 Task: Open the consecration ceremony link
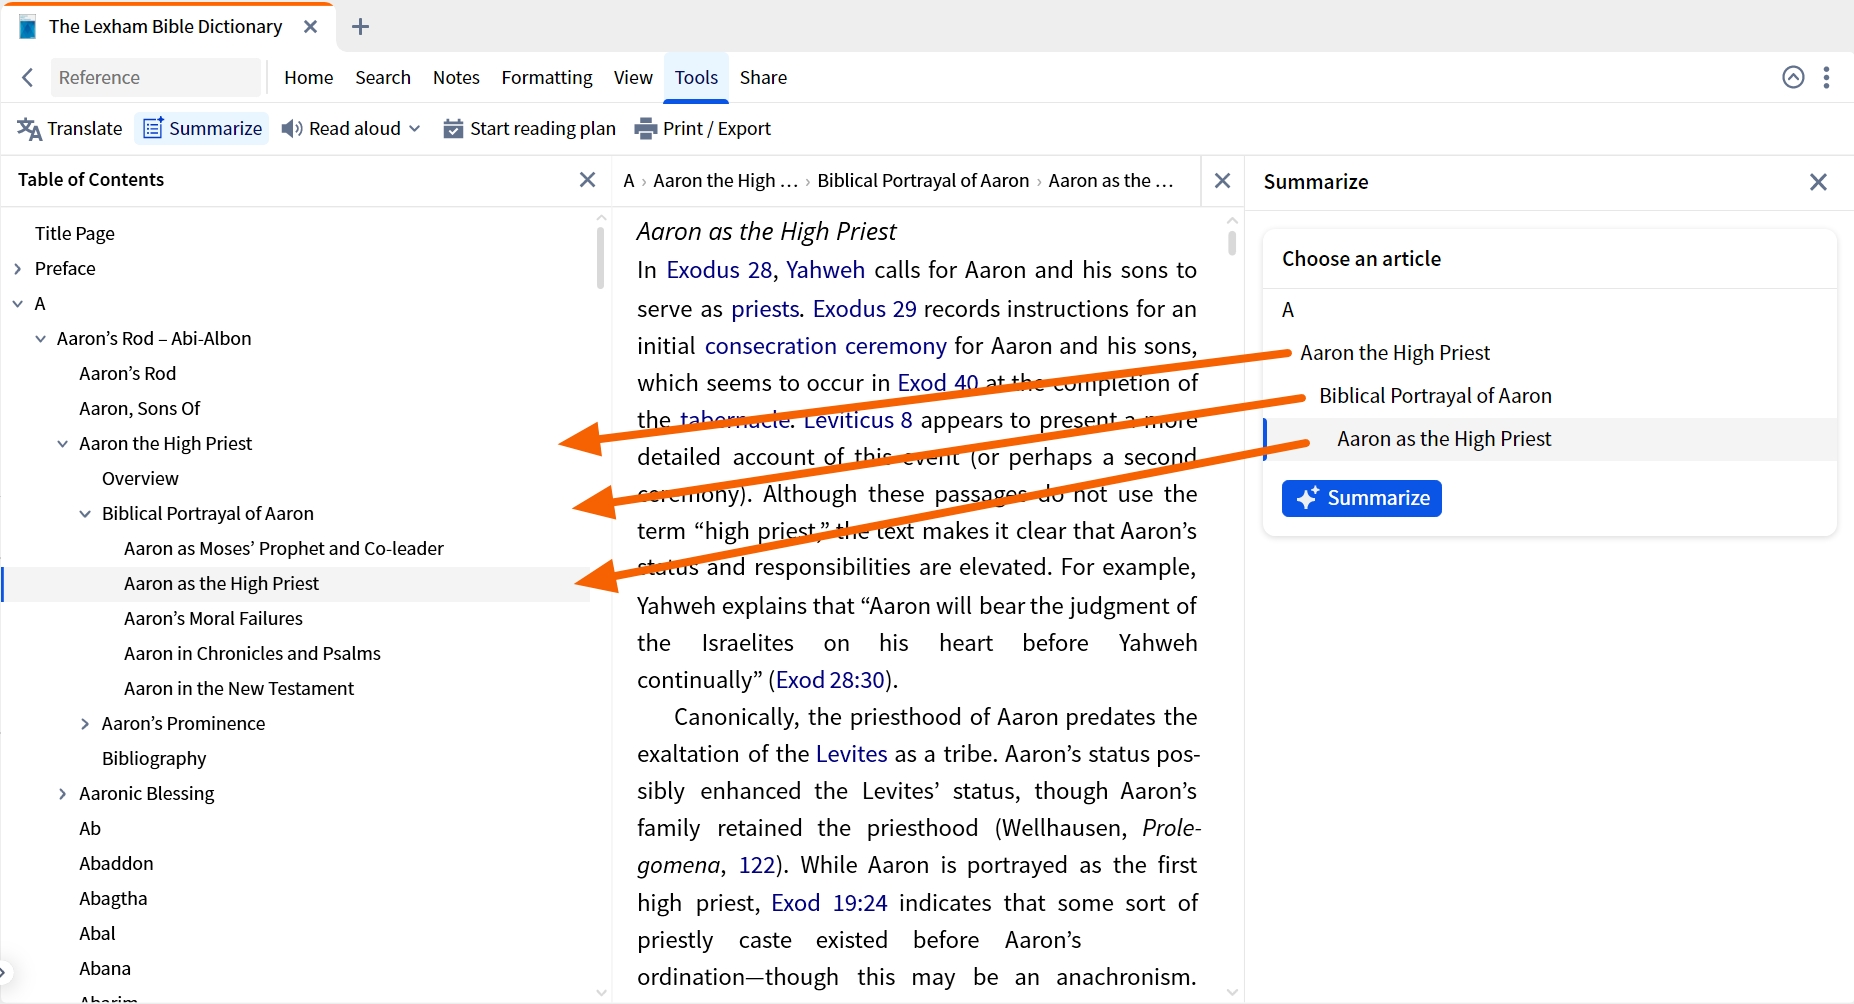(825, 346)
